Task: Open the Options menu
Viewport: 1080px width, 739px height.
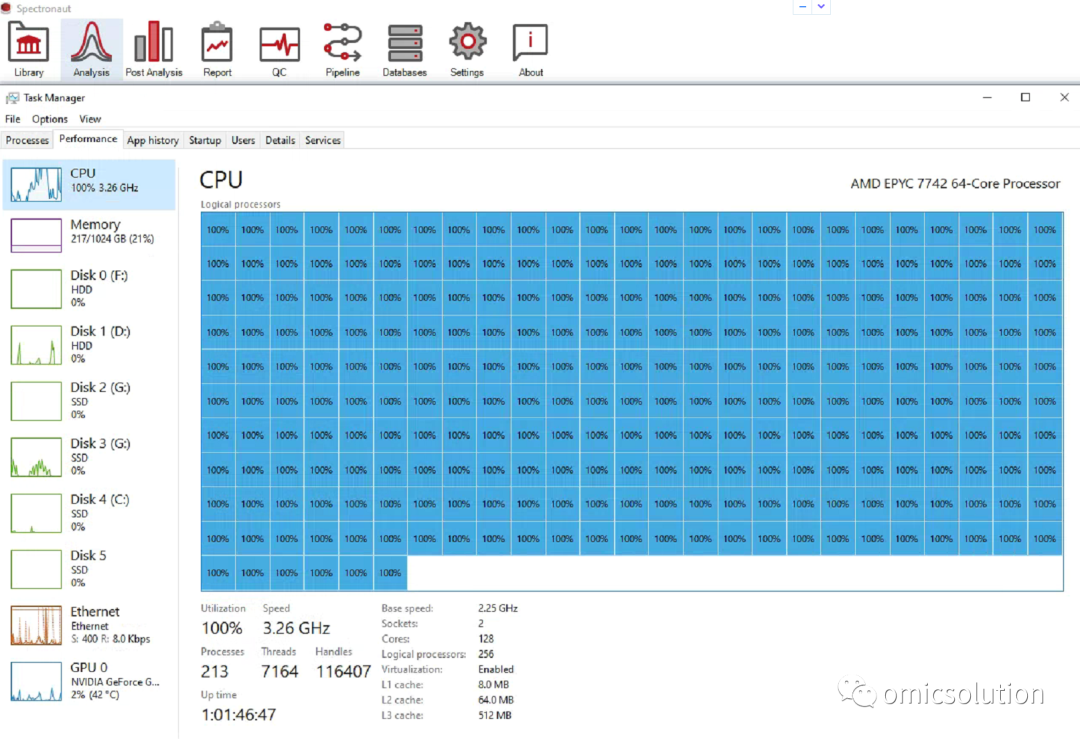Action: [x=50, y=119]
